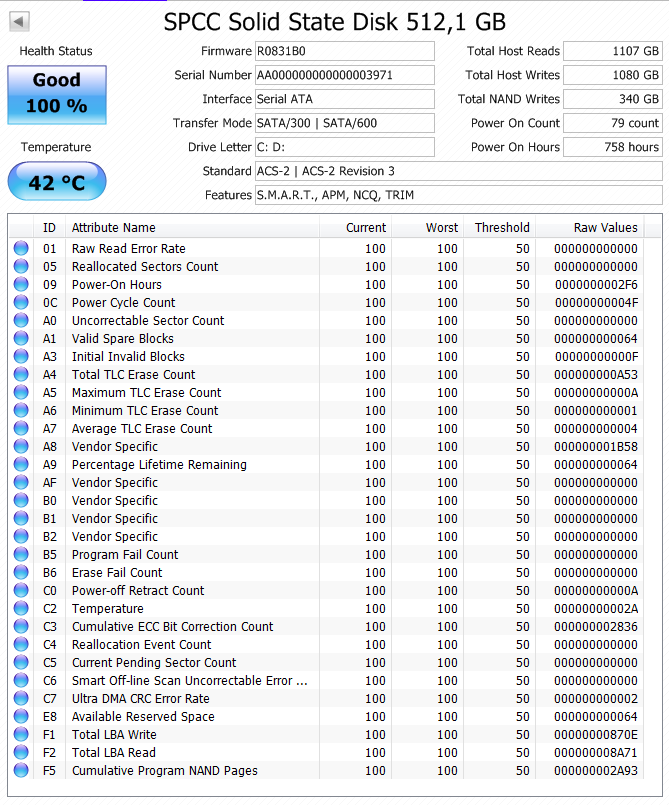Click status orb for Ultra DMA CRC Error Rate
The image size is (669, 805).
click(21, 699)
